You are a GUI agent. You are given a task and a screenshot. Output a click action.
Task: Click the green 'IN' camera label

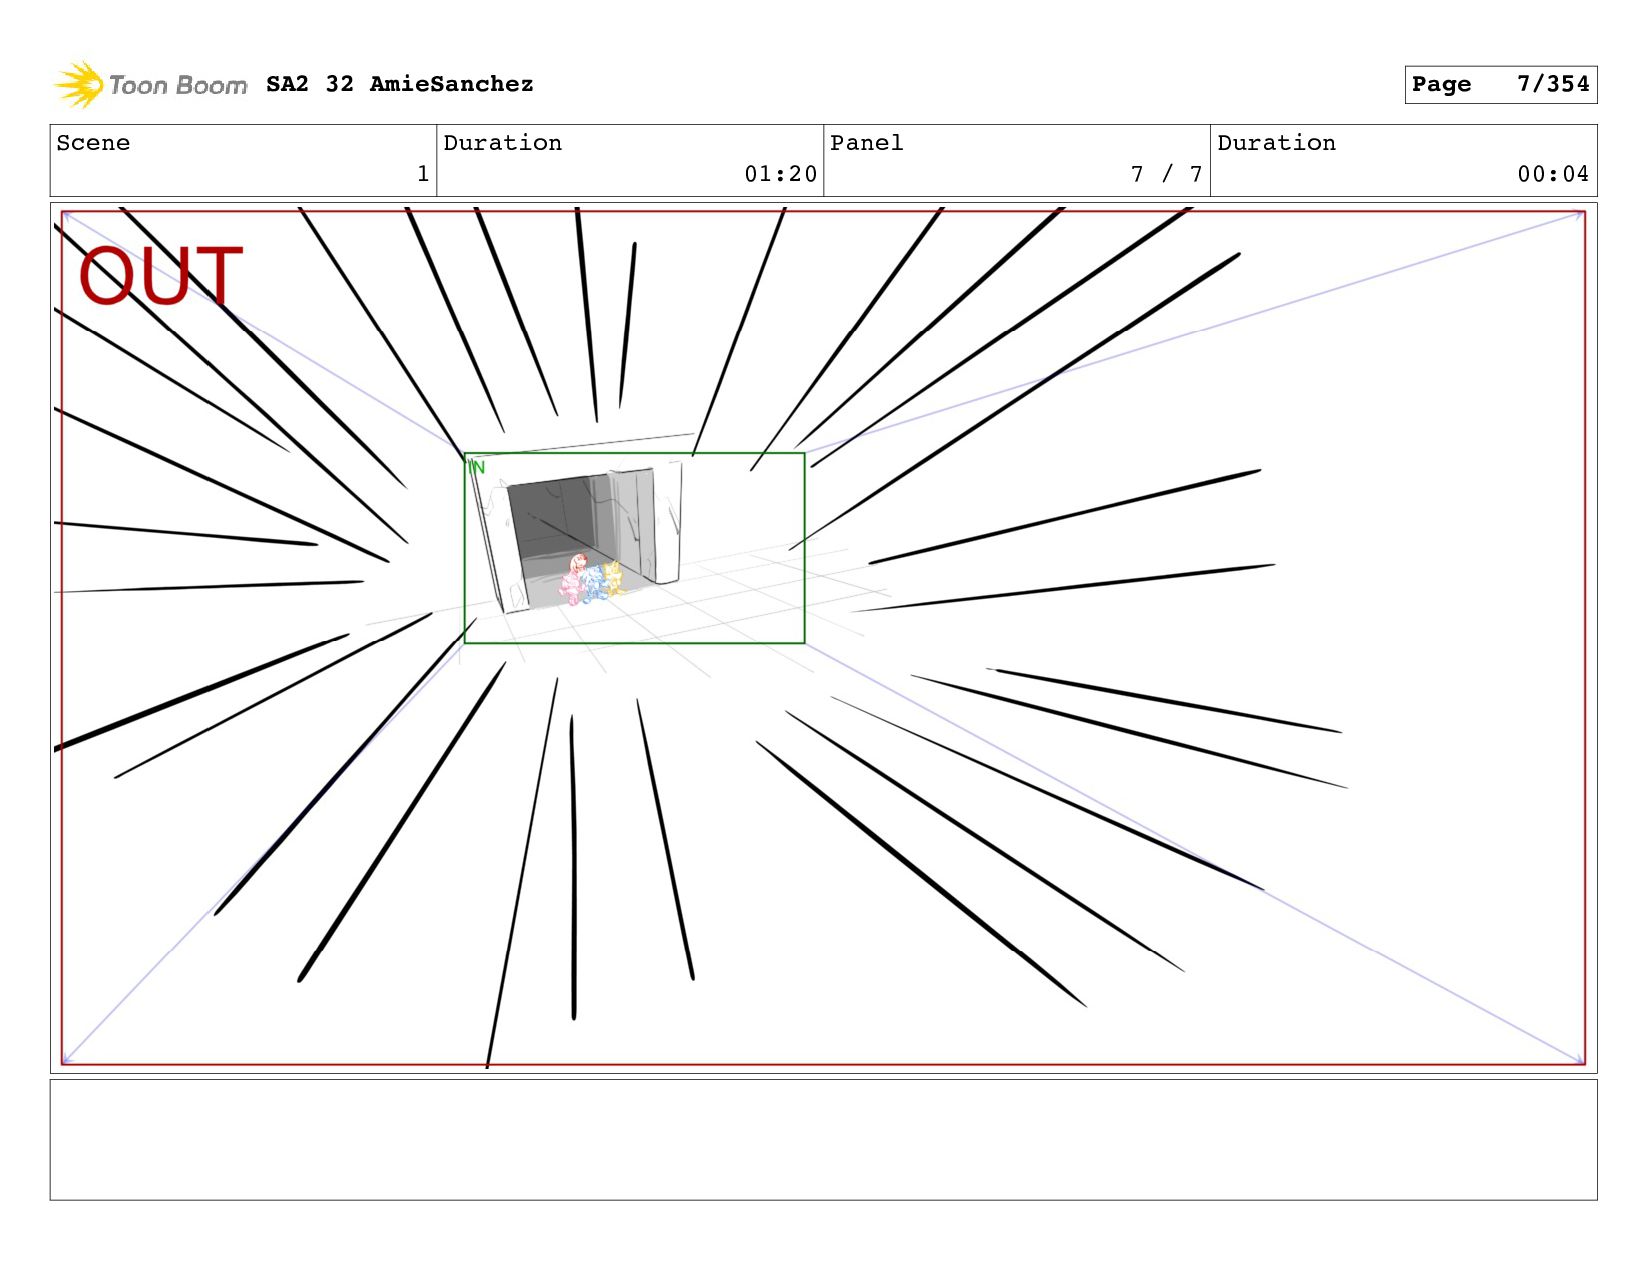(476, 466)
